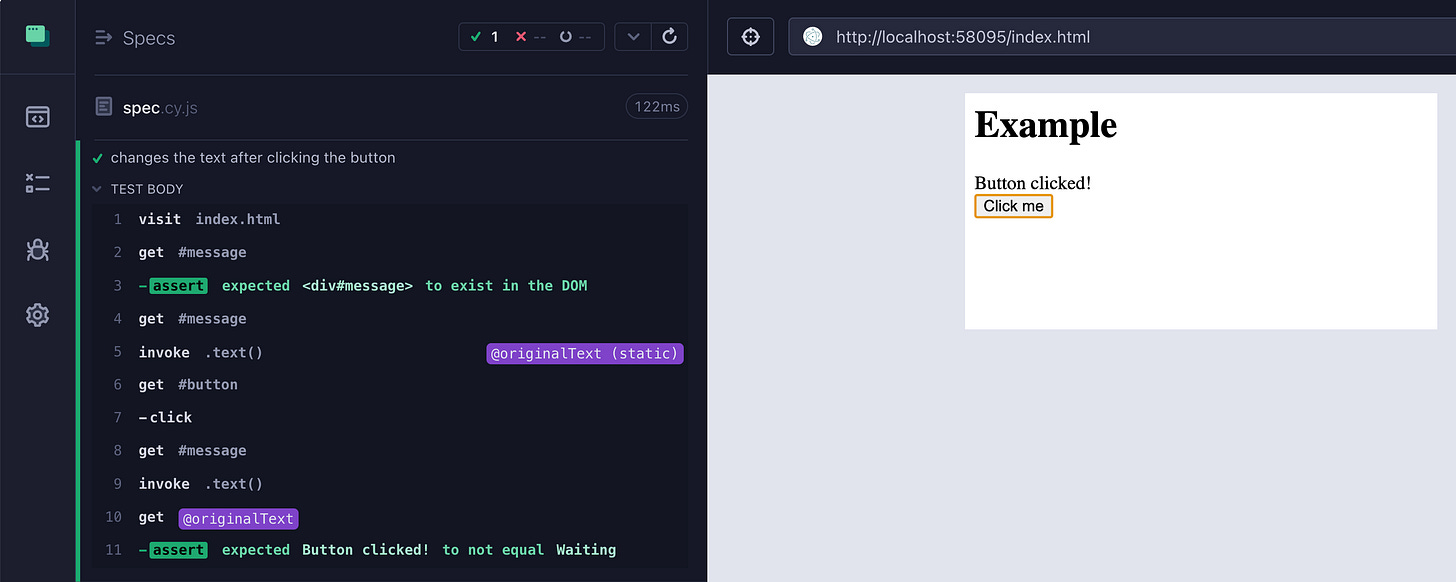Viewport: 1456px width, 582px height.
Task: Open the spec.cy.js file name
Action: pos(160,107)
